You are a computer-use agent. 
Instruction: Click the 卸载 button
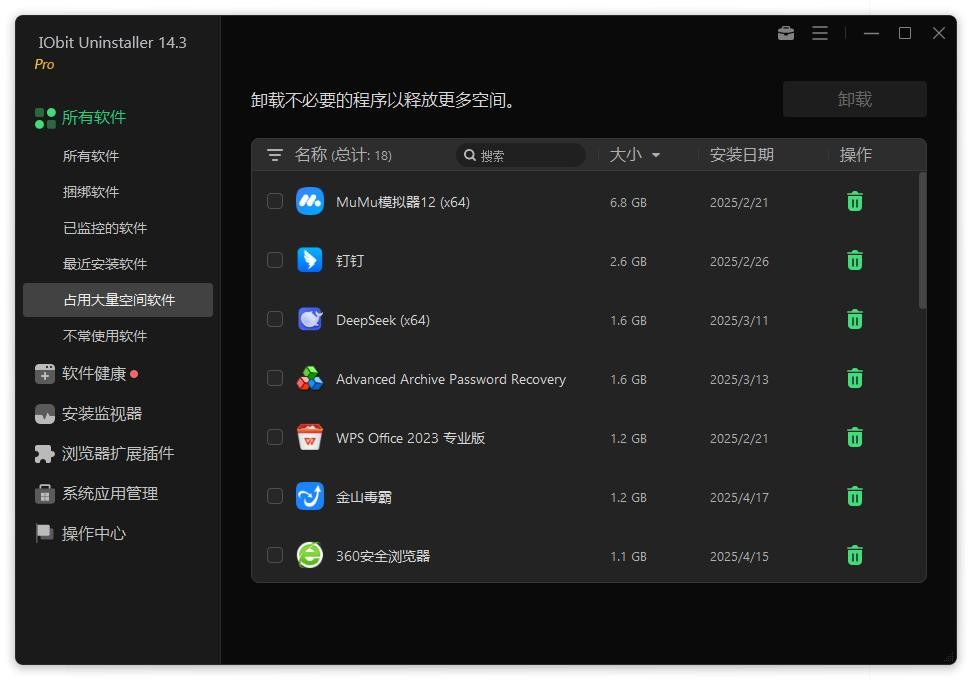[x=854, y=99]
